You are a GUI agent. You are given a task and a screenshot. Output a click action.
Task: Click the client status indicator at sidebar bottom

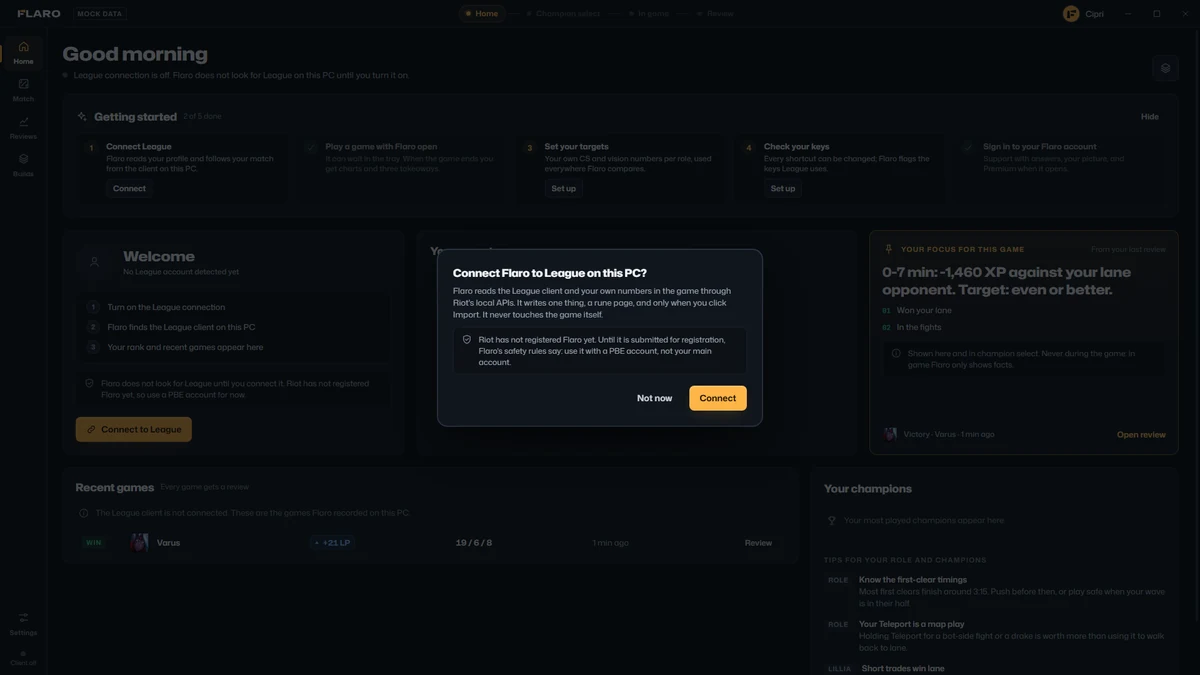coord(23,658)
